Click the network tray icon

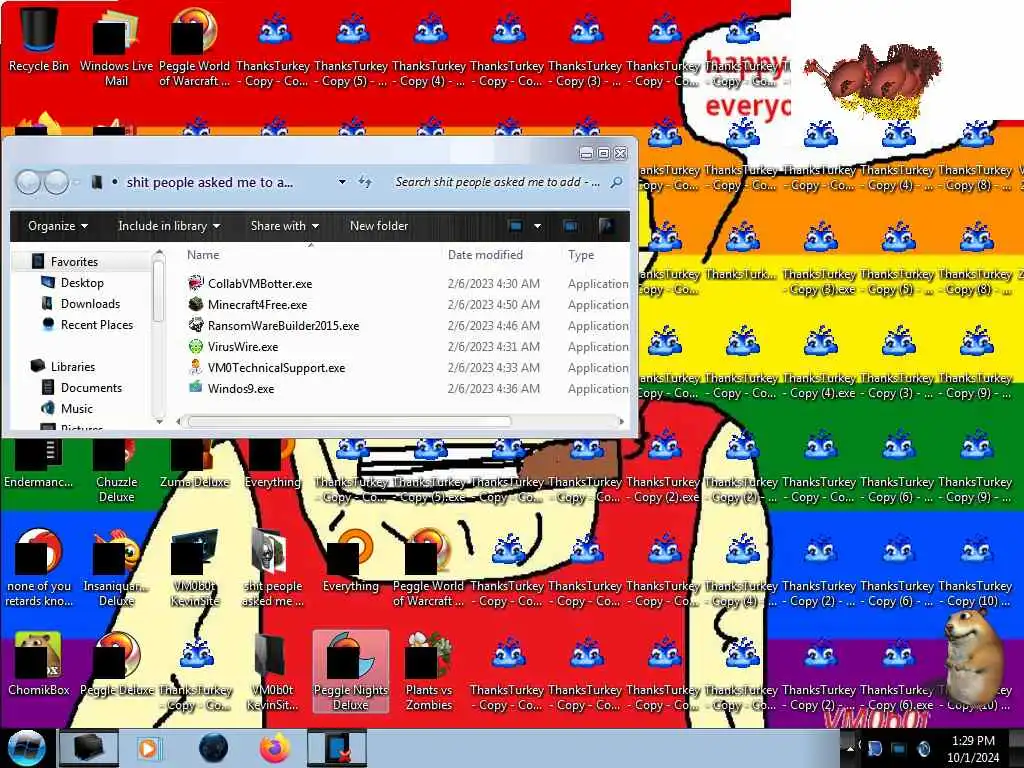[x=899, y=748]
